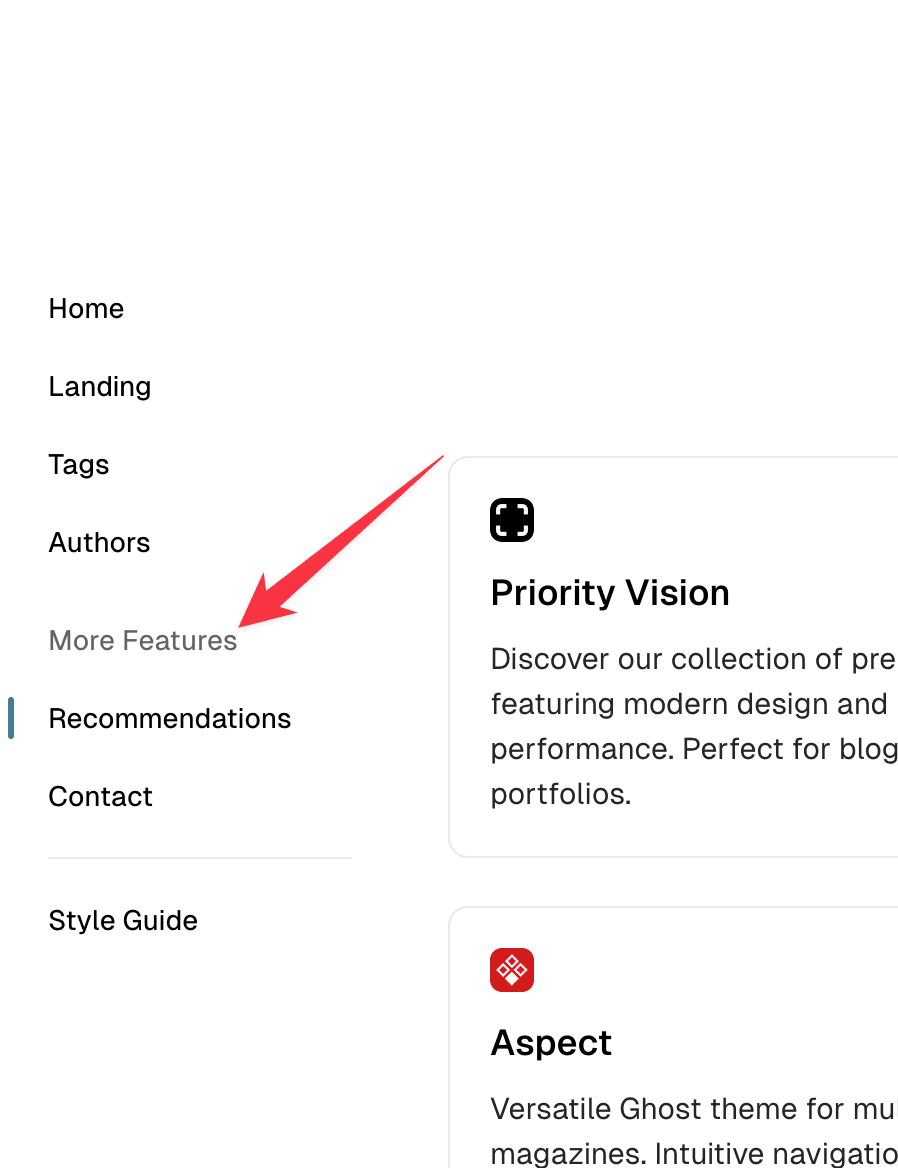Image resolution: width=898 pixels, height=1168 pixels.
Task: Open the Recommendations section
Action: [169, 718]
